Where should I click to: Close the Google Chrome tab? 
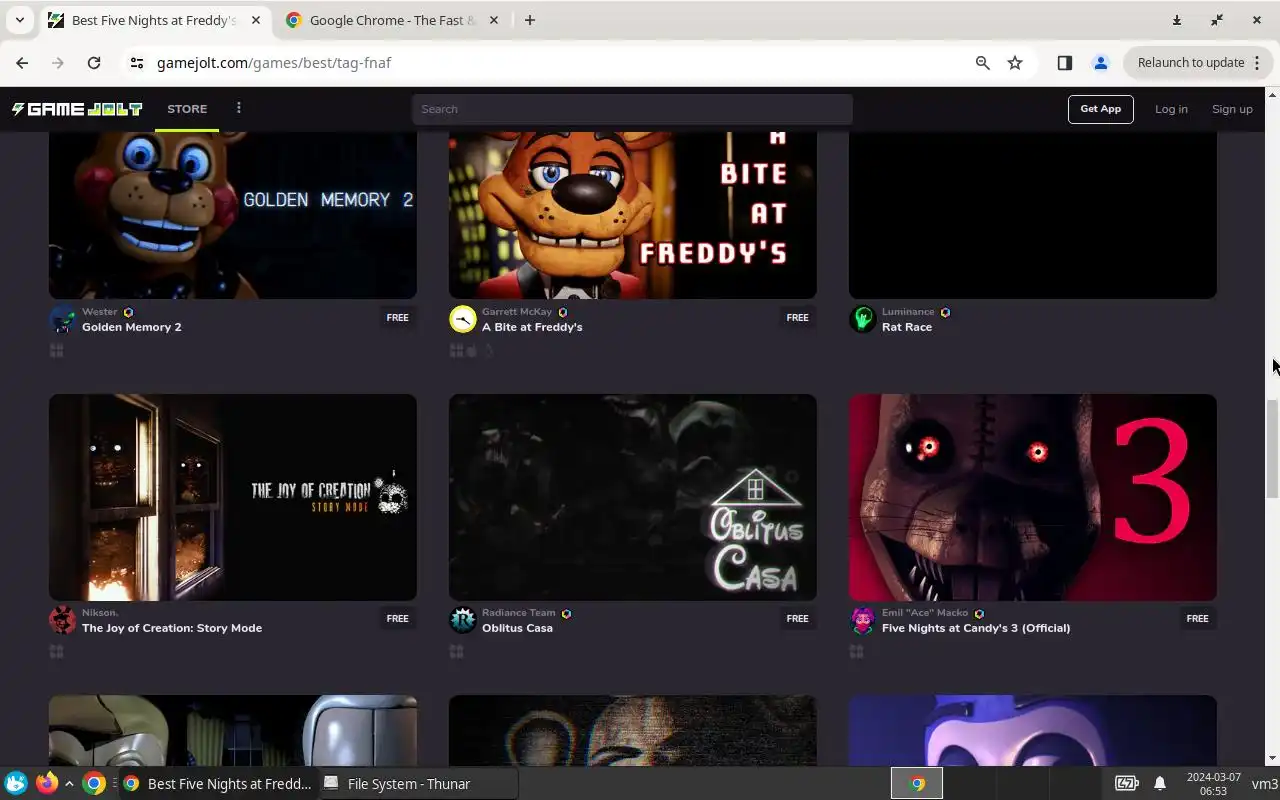(x=493, y=20)
